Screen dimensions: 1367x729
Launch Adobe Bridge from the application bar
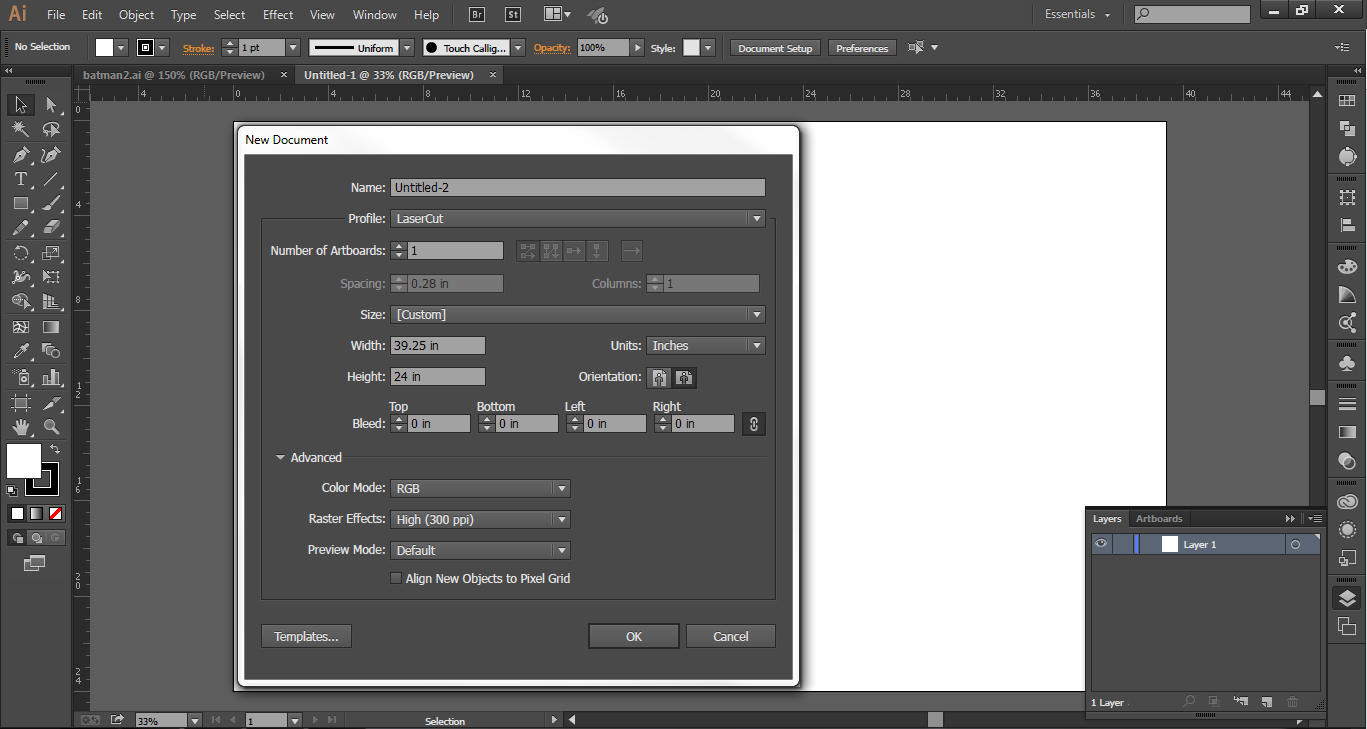coord(476,14)
